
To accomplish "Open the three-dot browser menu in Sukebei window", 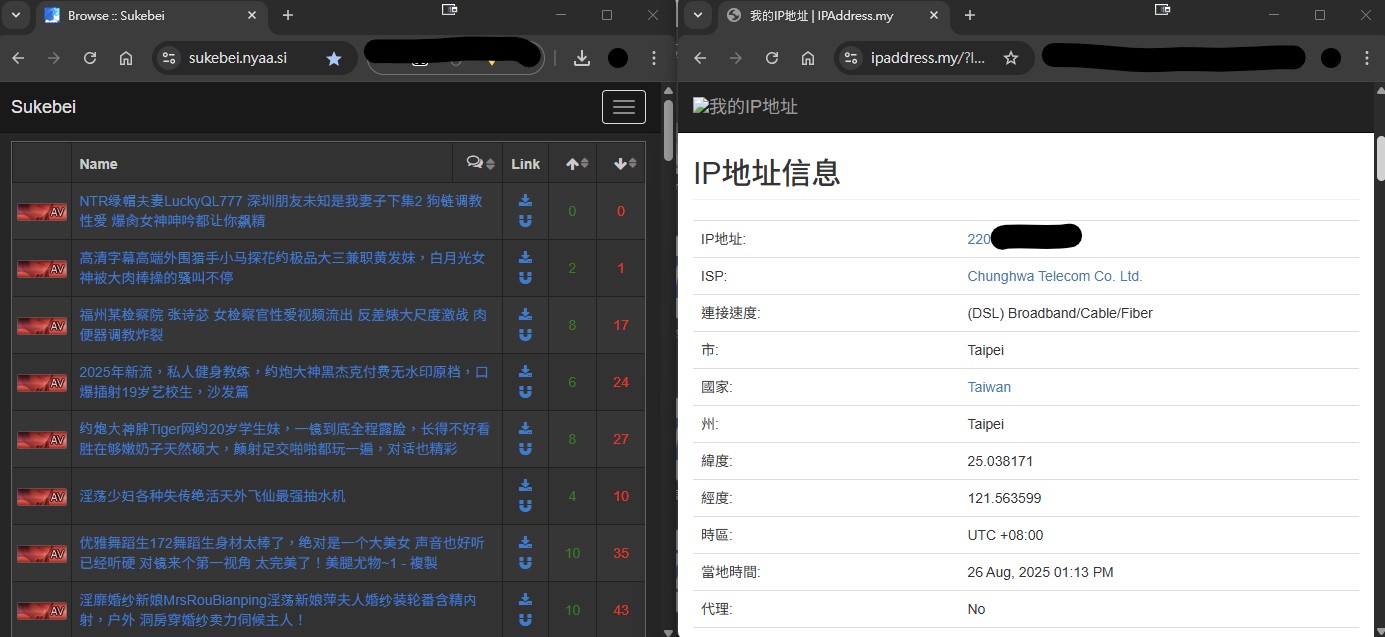I will 654,58.
